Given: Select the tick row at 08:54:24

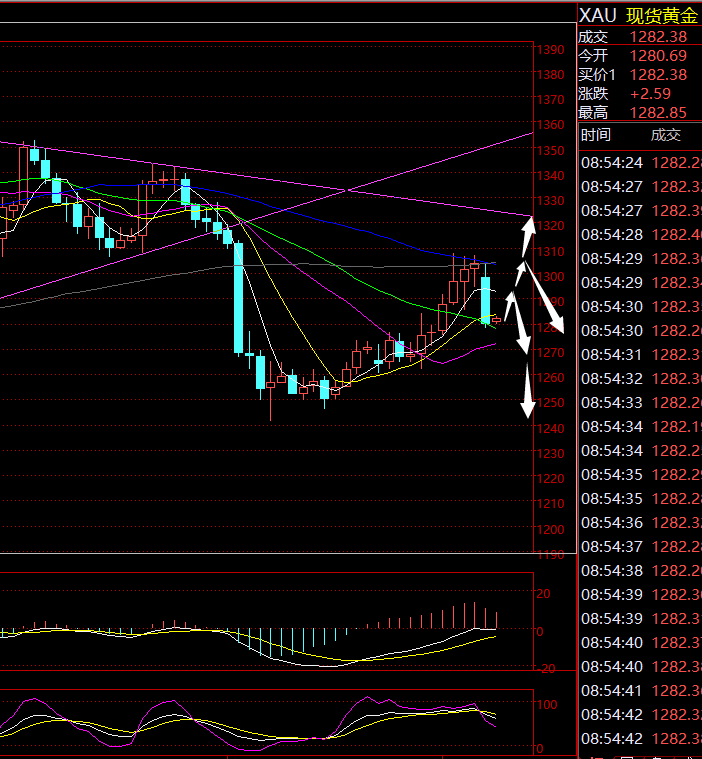Looking at the screenshot, I should 640,162.
